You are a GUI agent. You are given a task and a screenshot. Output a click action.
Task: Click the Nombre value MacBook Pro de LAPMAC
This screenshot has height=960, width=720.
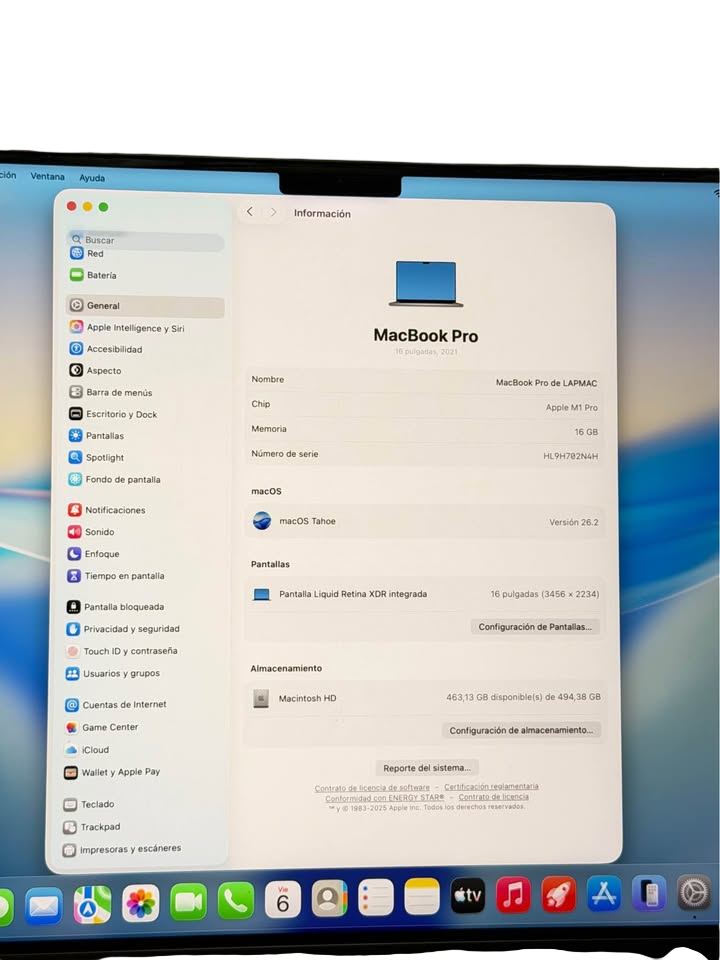tap(546, 383)
